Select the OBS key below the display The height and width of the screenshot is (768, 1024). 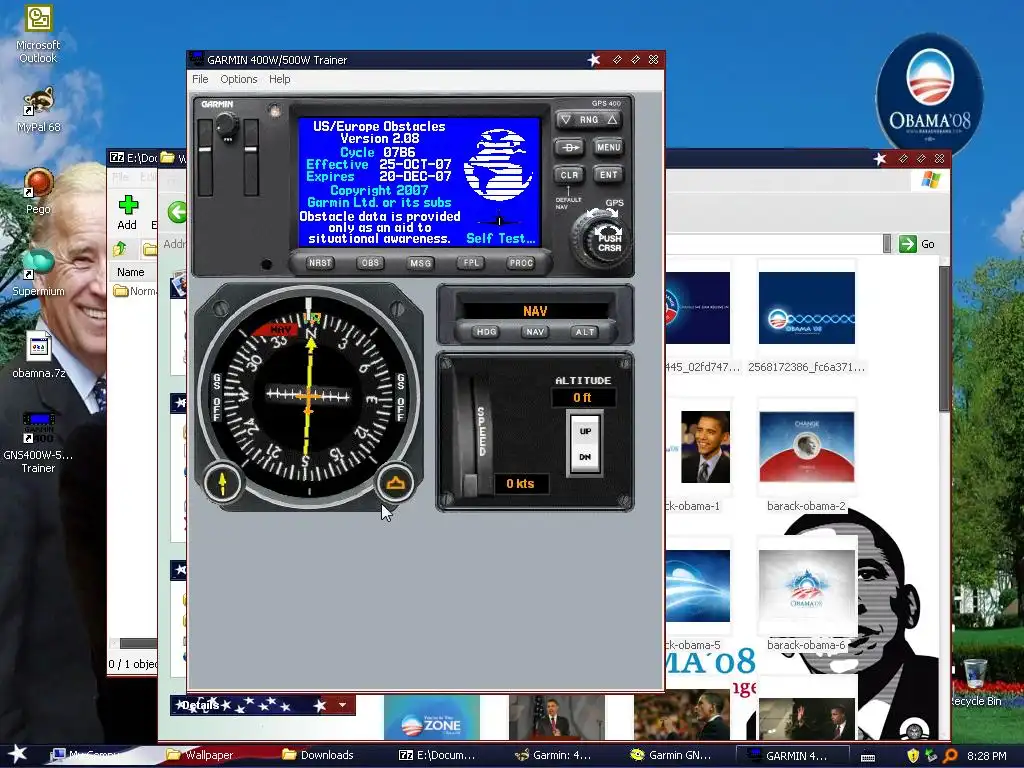tap(370, 263)
